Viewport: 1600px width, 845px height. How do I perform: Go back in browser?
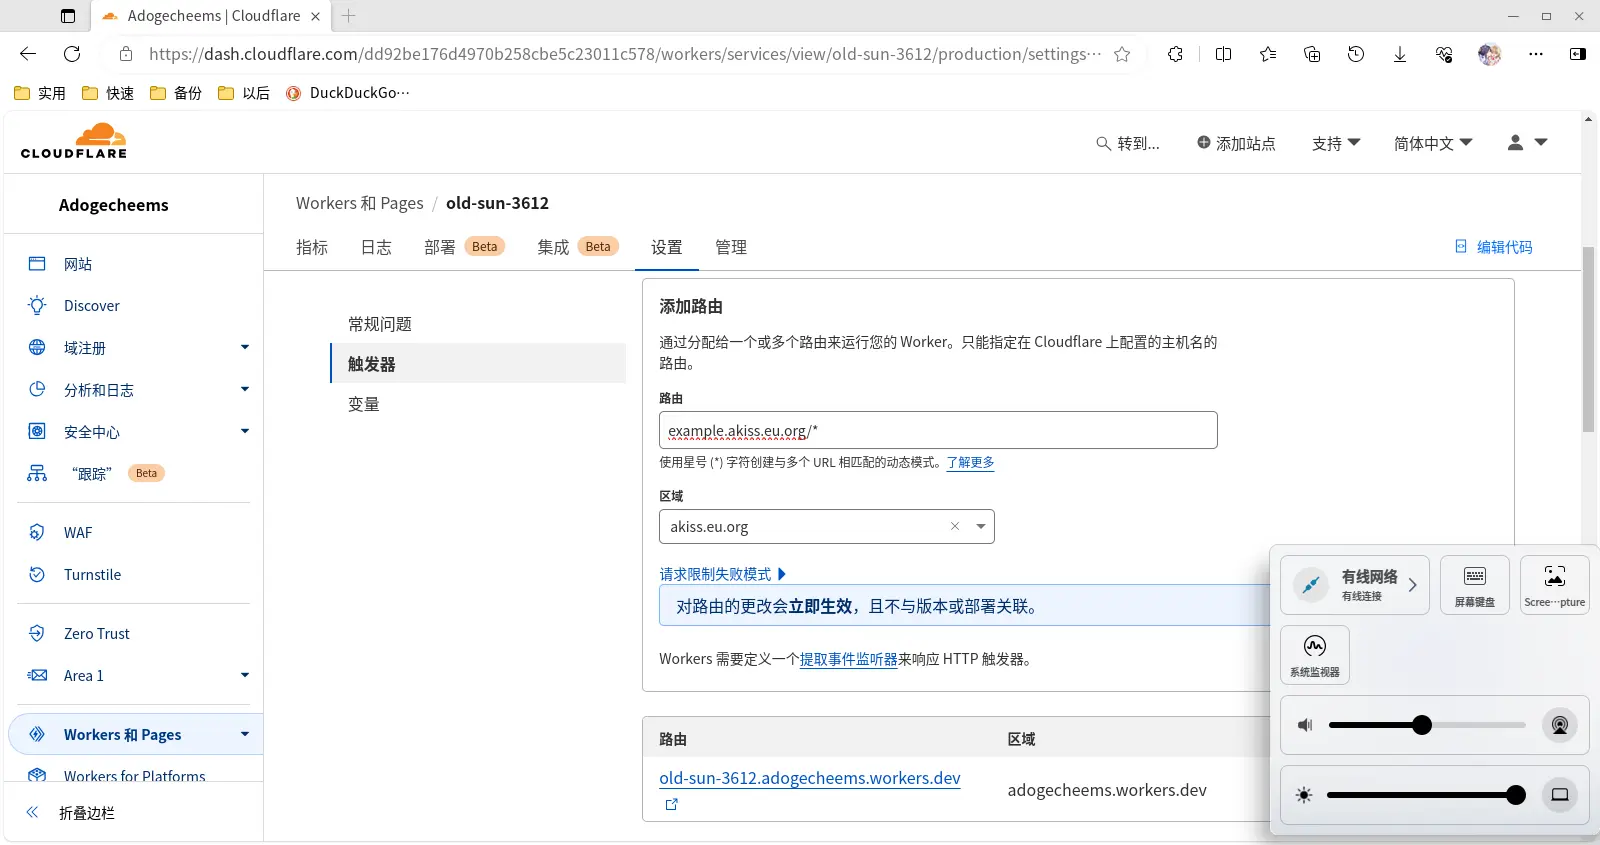coord(28,54)
